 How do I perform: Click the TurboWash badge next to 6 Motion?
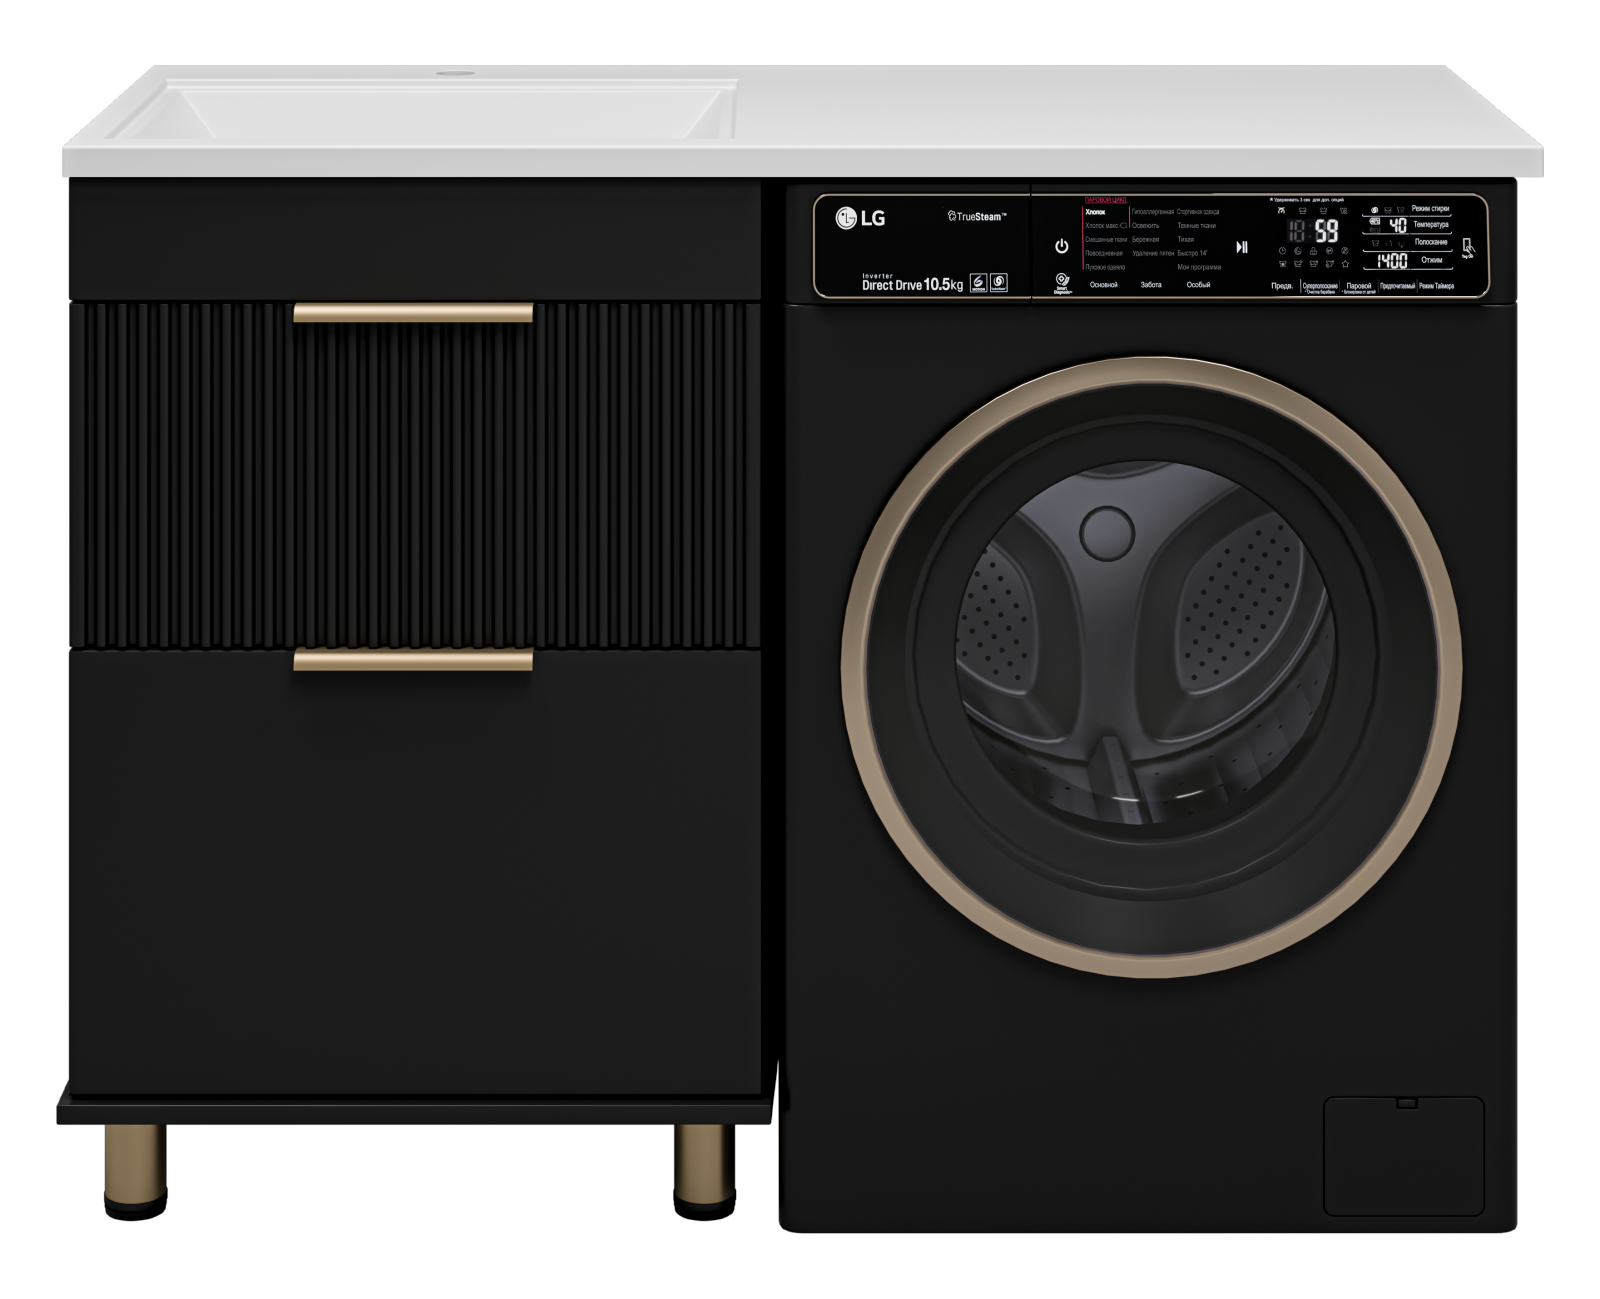(998, 283)
